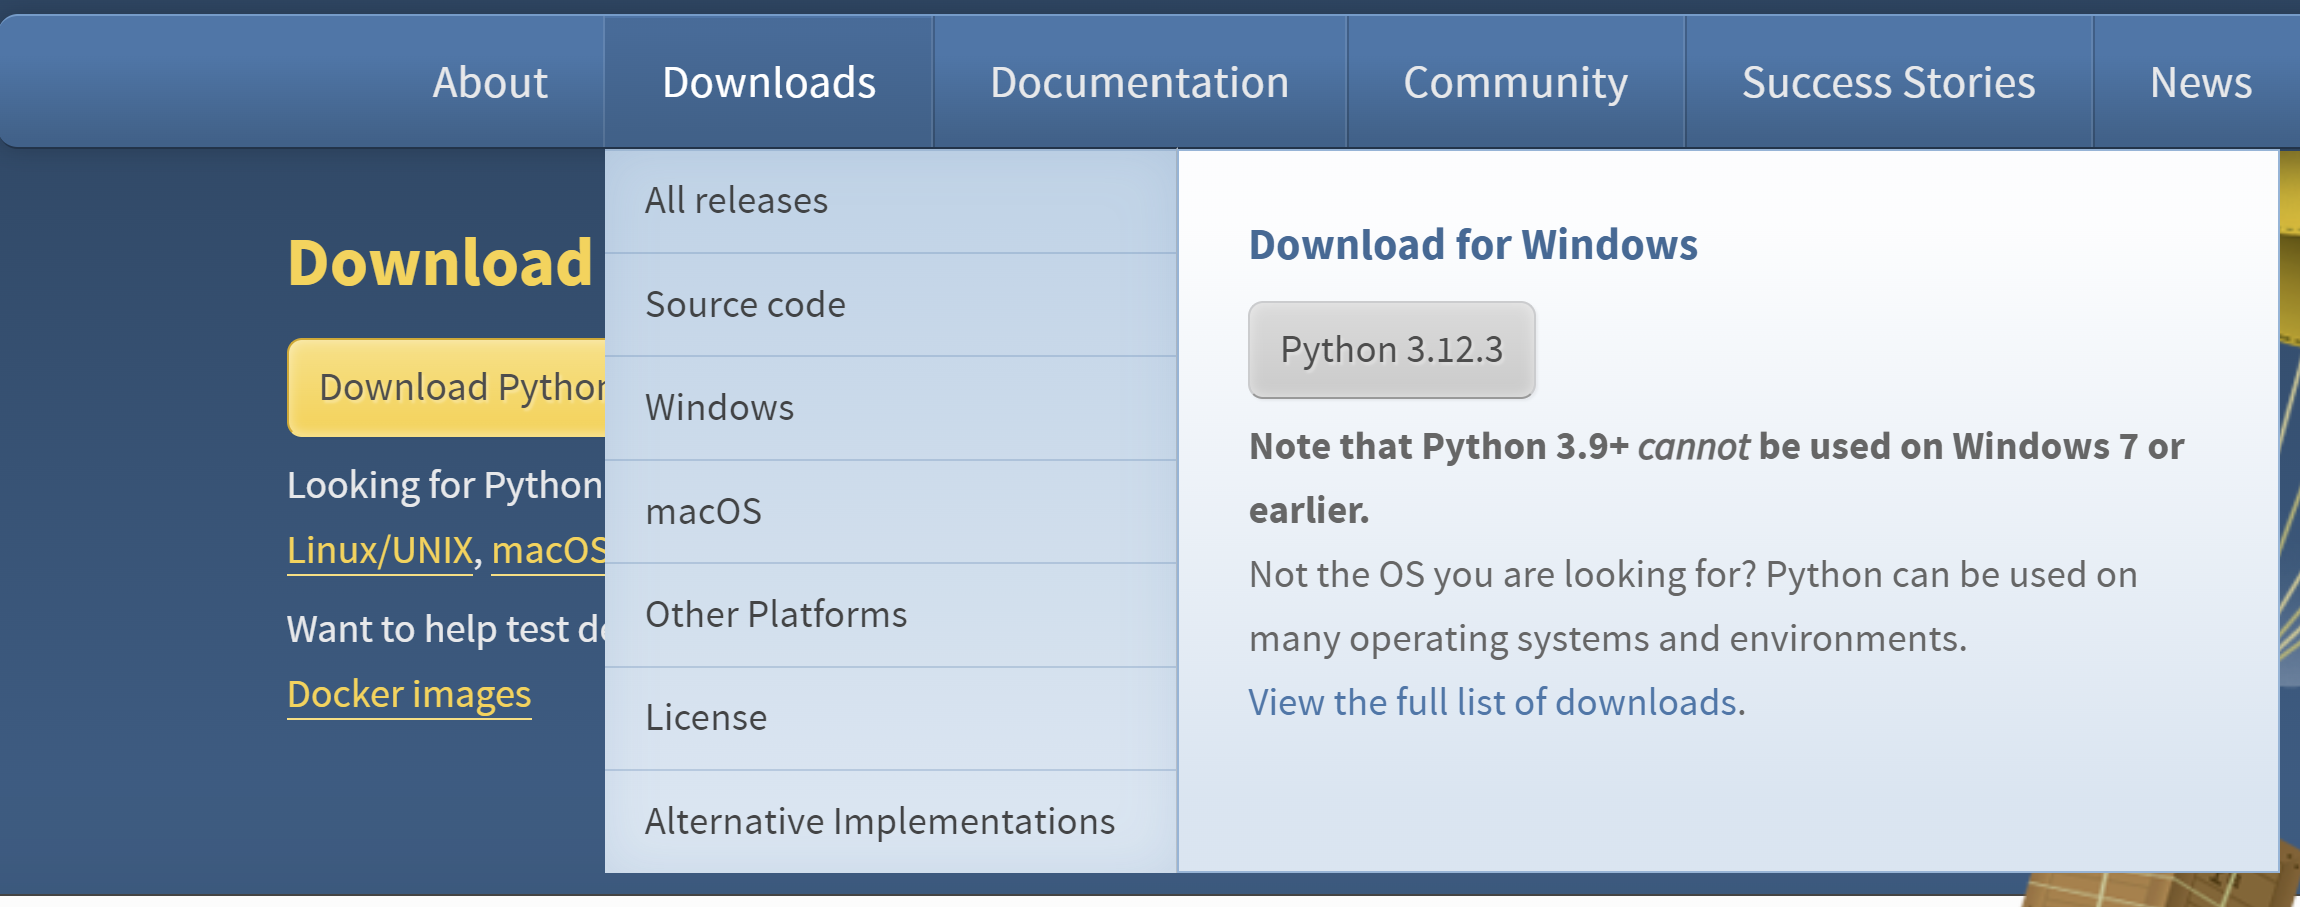Choose License in the Downloads dropdown
Screen dimensions: 2300x907
706,718
